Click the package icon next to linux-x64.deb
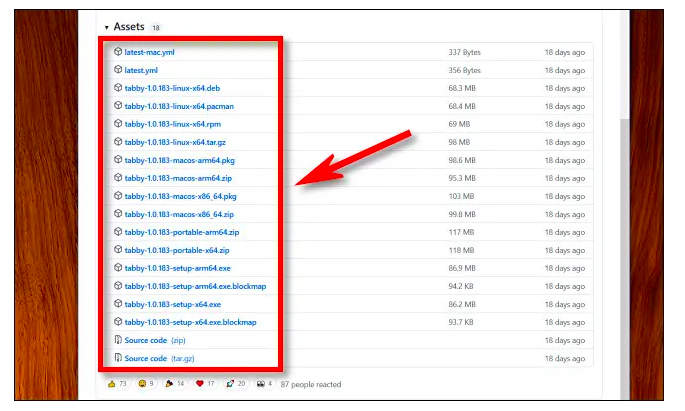Image resolution: width=685 pixels, height=411 pixels. (118, 87)
